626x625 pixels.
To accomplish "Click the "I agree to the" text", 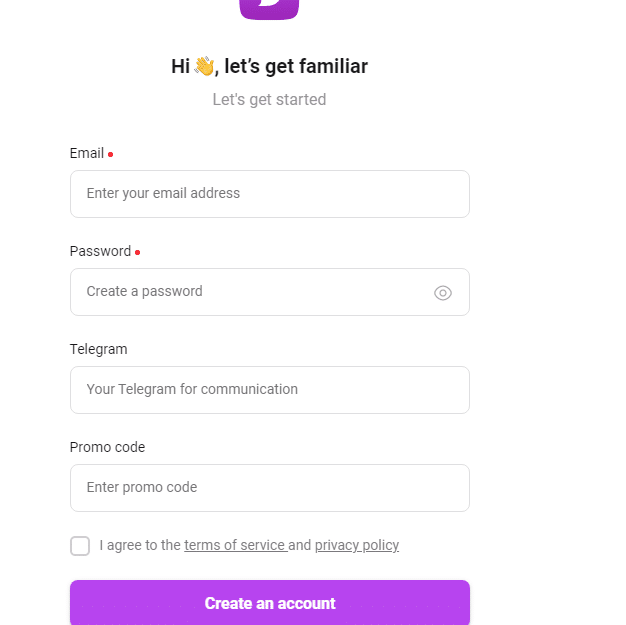I will (x=140, y=545).
